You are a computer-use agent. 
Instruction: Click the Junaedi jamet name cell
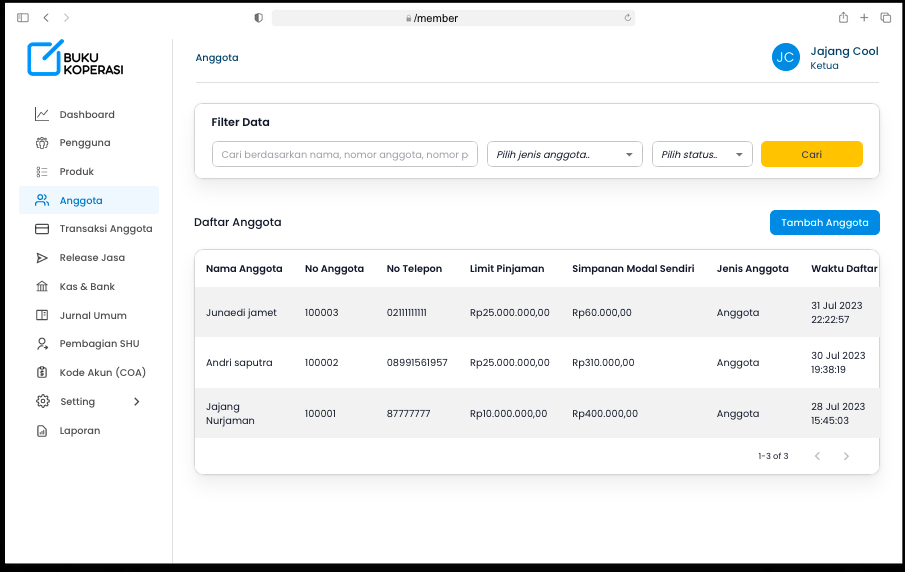241,313
